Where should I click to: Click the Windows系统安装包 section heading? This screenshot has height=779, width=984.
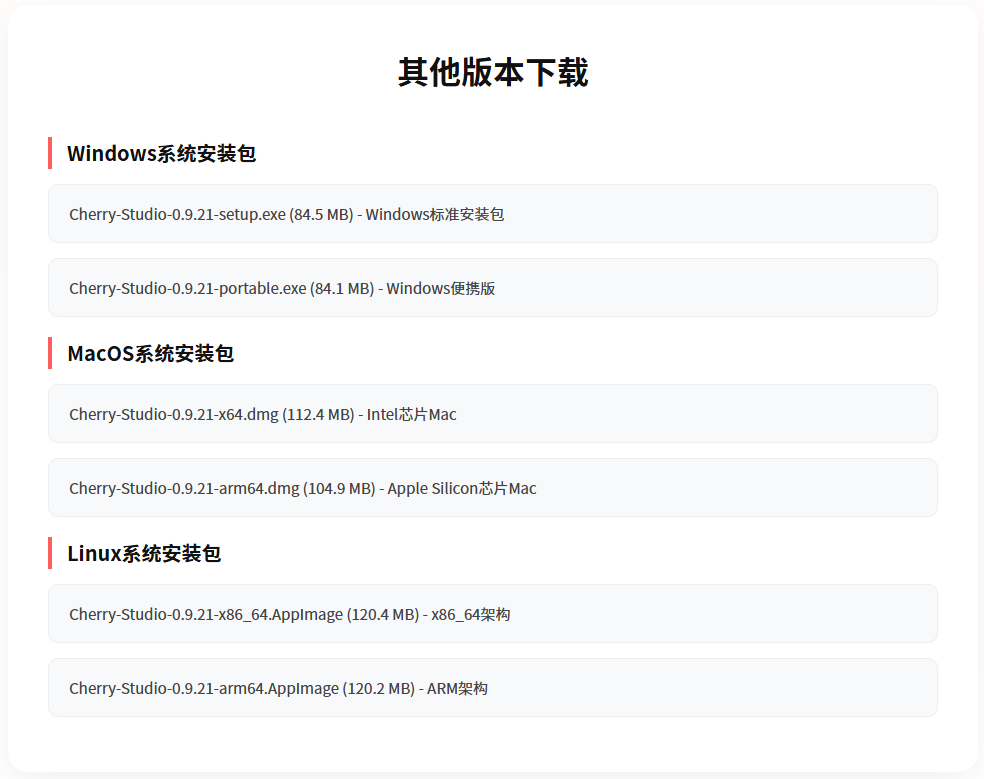tap(161, 154)
